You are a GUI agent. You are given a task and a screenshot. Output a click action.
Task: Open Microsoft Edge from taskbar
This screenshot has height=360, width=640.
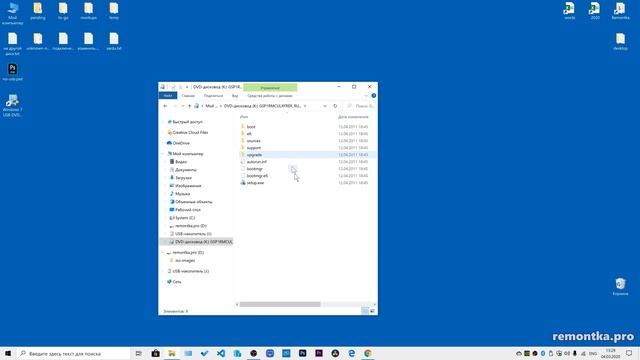(351, 353)
